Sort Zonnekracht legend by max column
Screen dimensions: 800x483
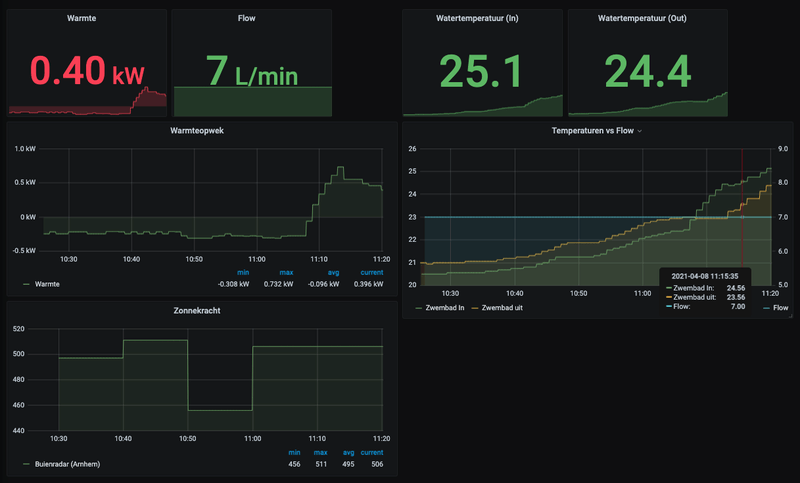[x=320, y=453]
